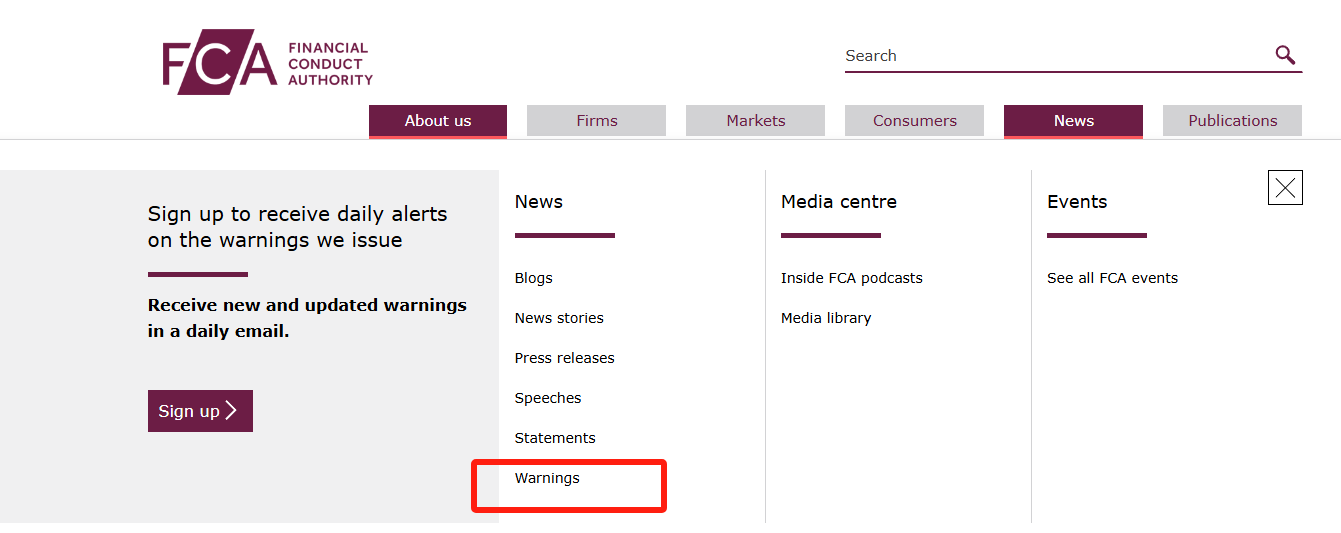
Task: Open the Blogs link
Action: [534, 278]
